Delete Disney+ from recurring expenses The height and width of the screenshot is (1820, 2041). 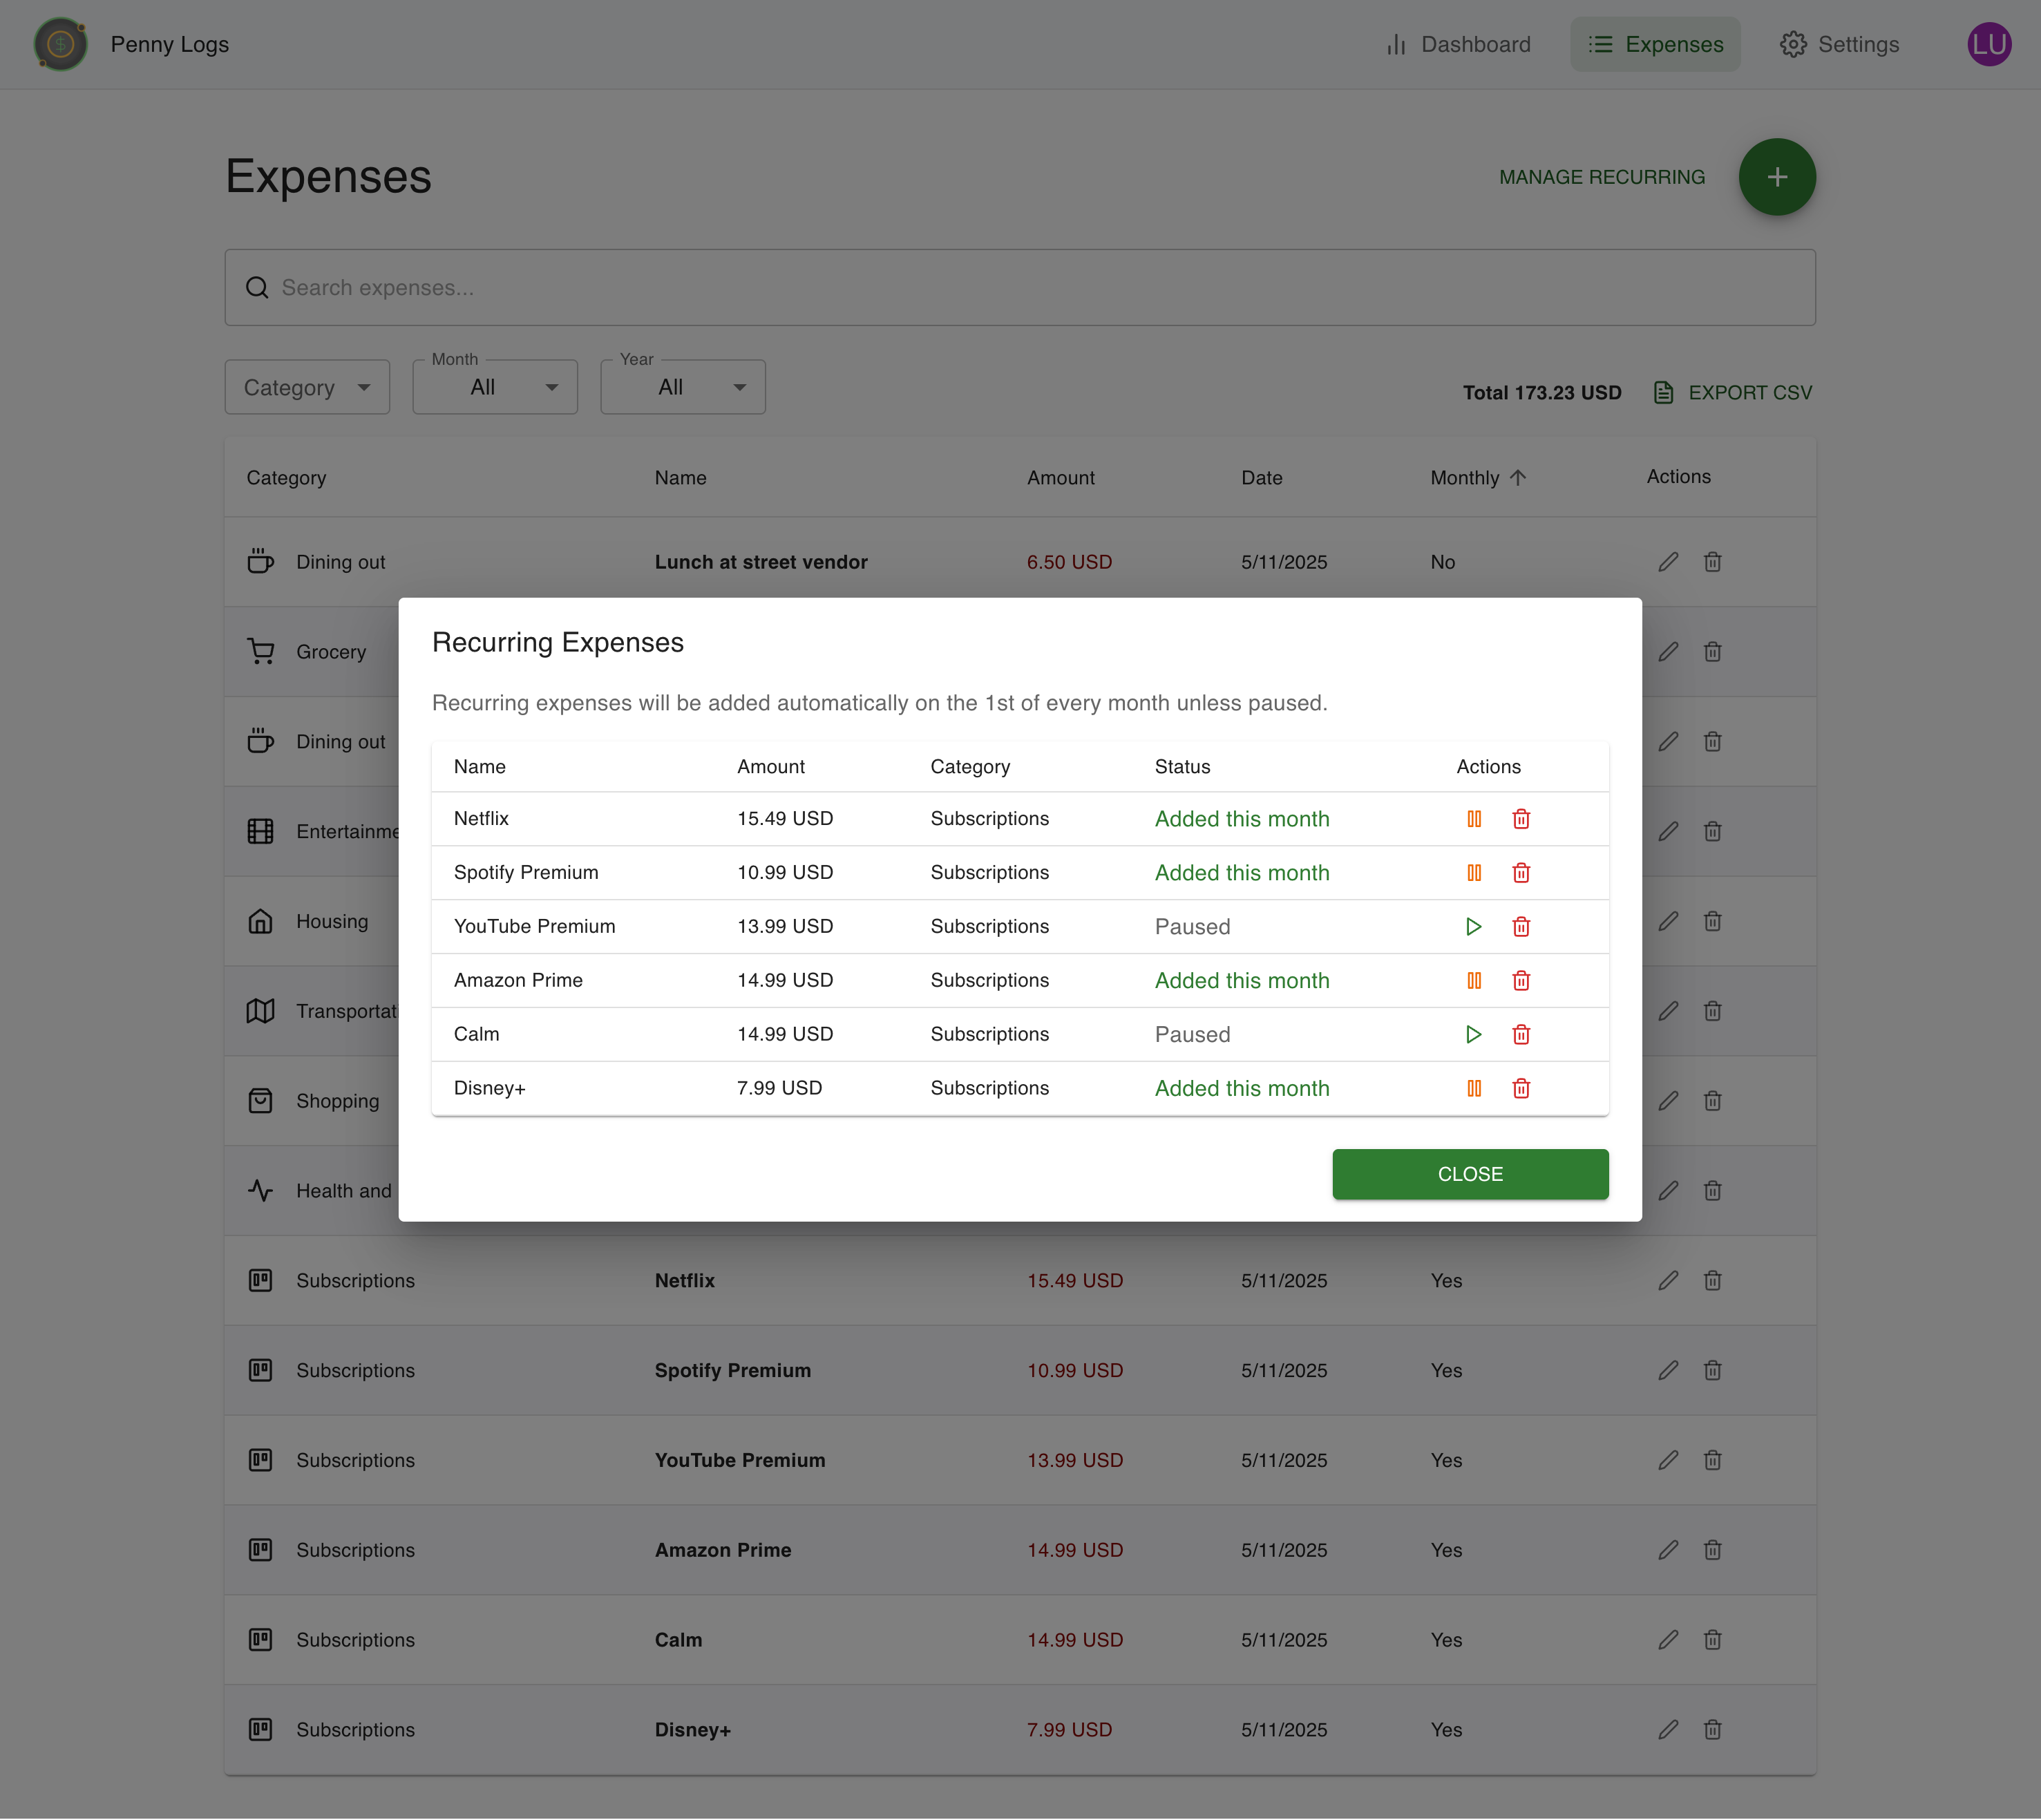tap(1521, 1088)
